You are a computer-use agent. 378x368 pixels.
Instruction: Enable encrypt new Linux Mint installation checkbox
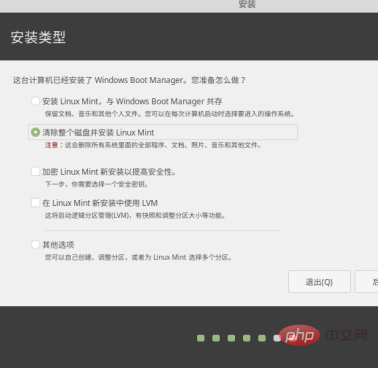pos(36,172)
